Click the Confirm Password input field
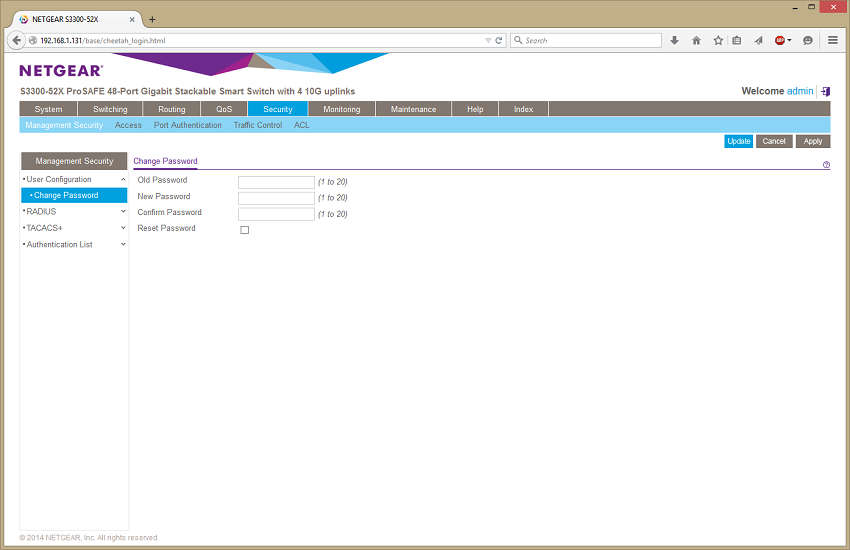The width and height of the screenshot is (850, 550). (276, 214)
